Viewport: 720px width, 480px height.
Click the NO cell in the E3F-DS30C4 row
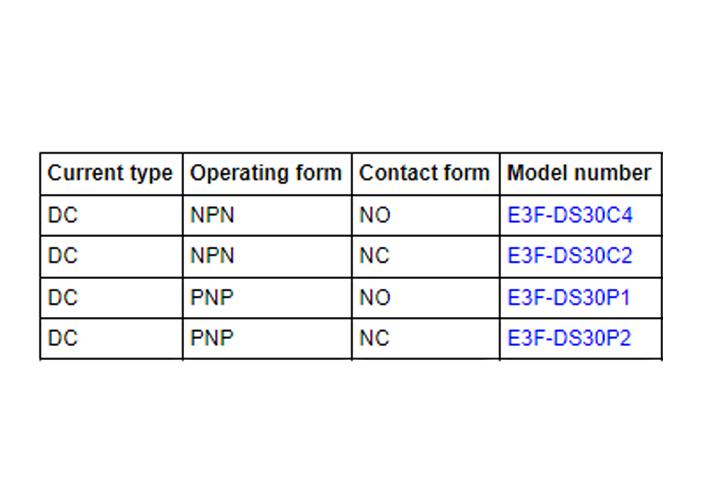point(375,215)
